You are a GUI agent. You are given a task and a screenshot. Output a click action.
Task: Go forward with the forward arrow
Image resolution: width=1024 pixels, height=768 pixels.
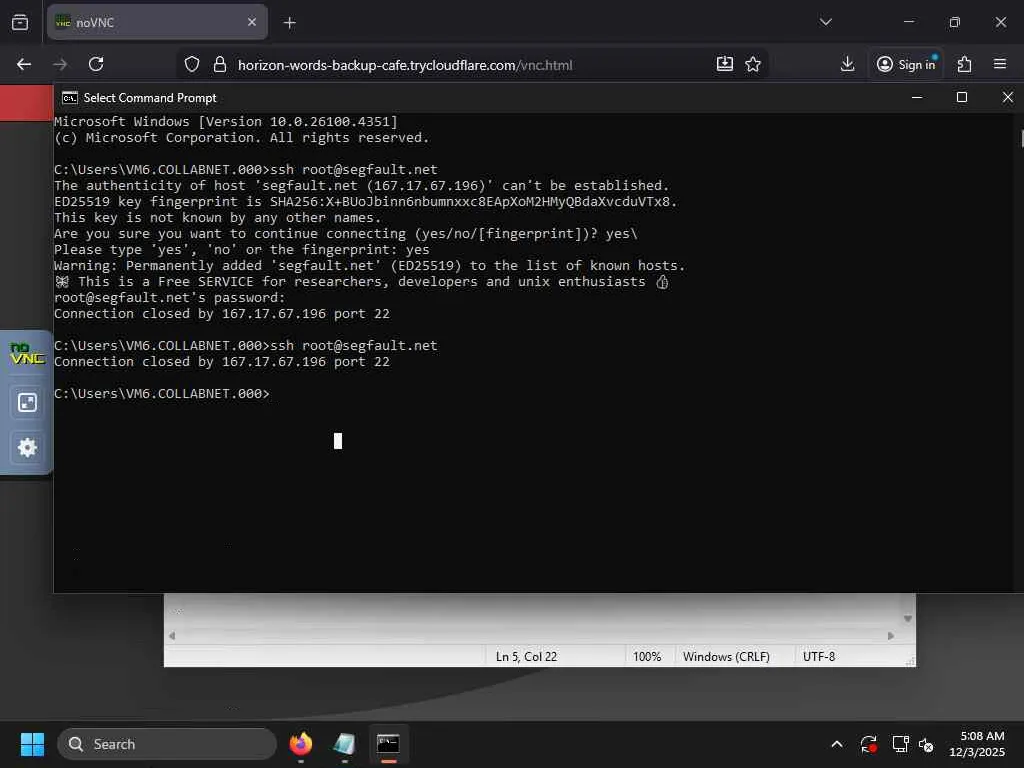60,64
